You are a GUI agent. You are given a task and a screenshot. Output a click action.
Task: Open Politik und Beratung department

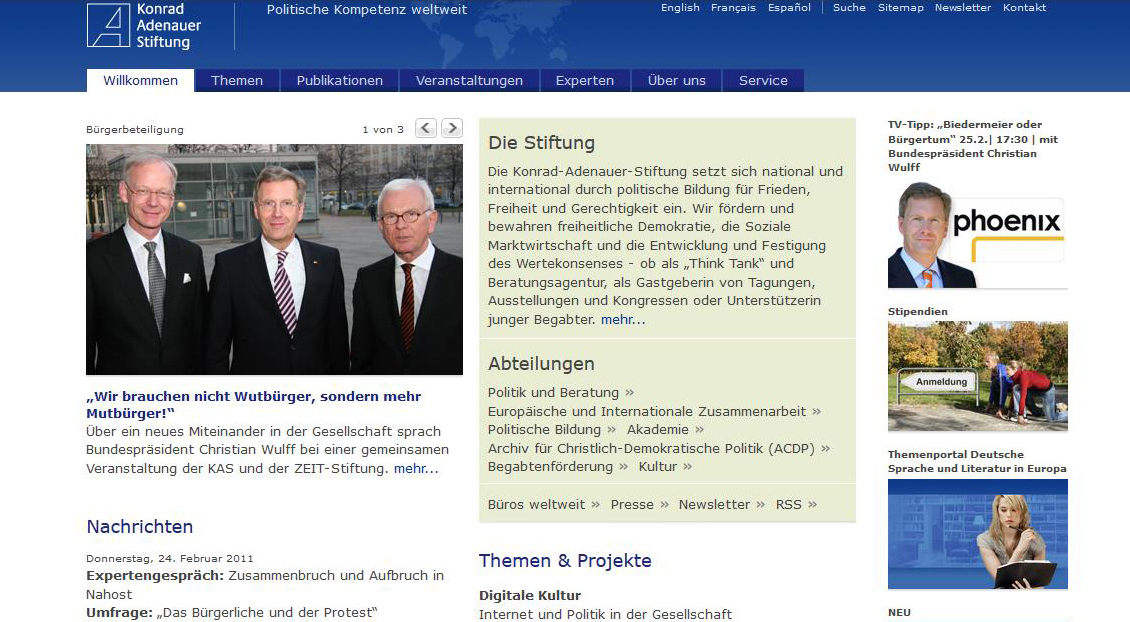tap(553, 392)
